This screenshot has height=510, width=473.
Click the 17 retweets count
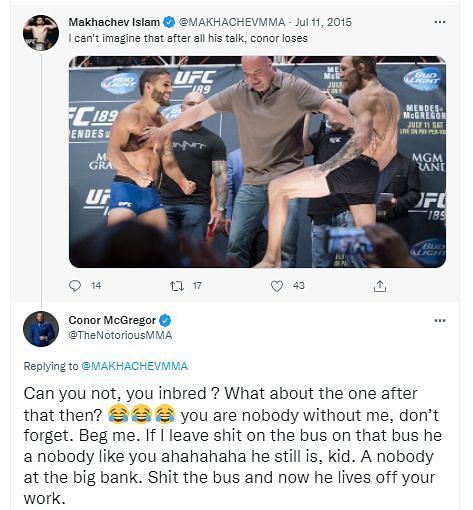197,286
